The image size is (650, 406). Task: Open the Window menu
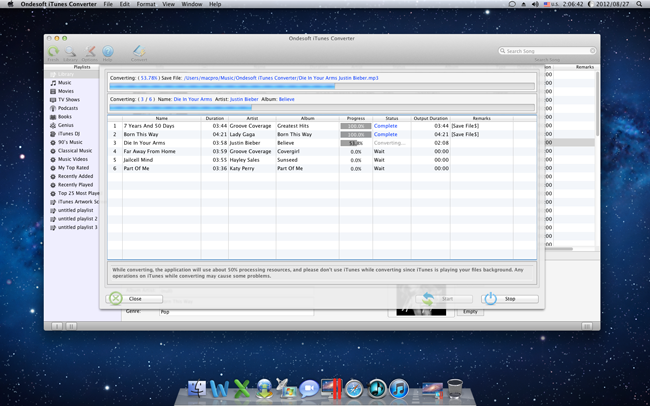tap(191, 4)
